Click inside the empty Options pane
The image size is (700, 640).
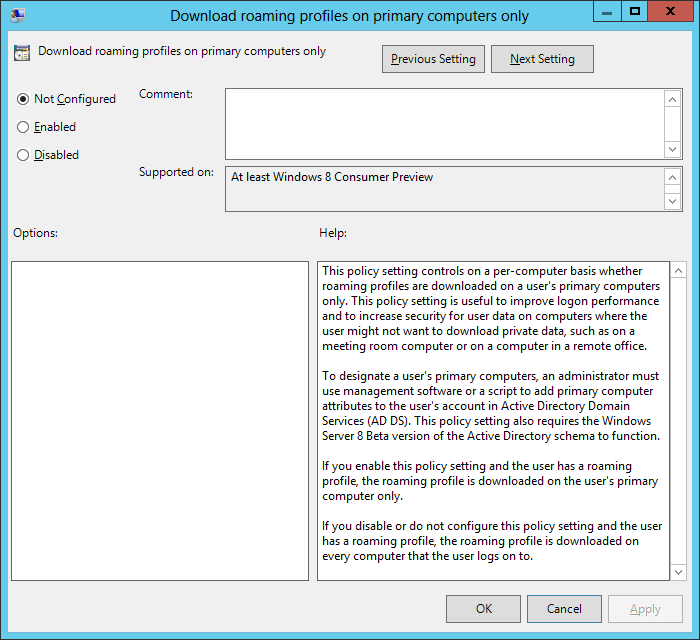(x=160, y=420)
